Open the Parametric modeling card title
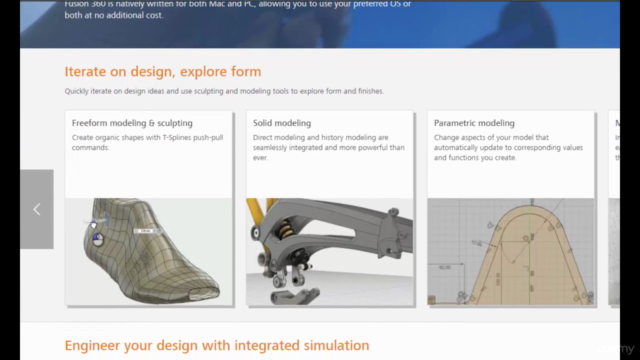Screen dimensions: 640x360 [x=474, y=123]
